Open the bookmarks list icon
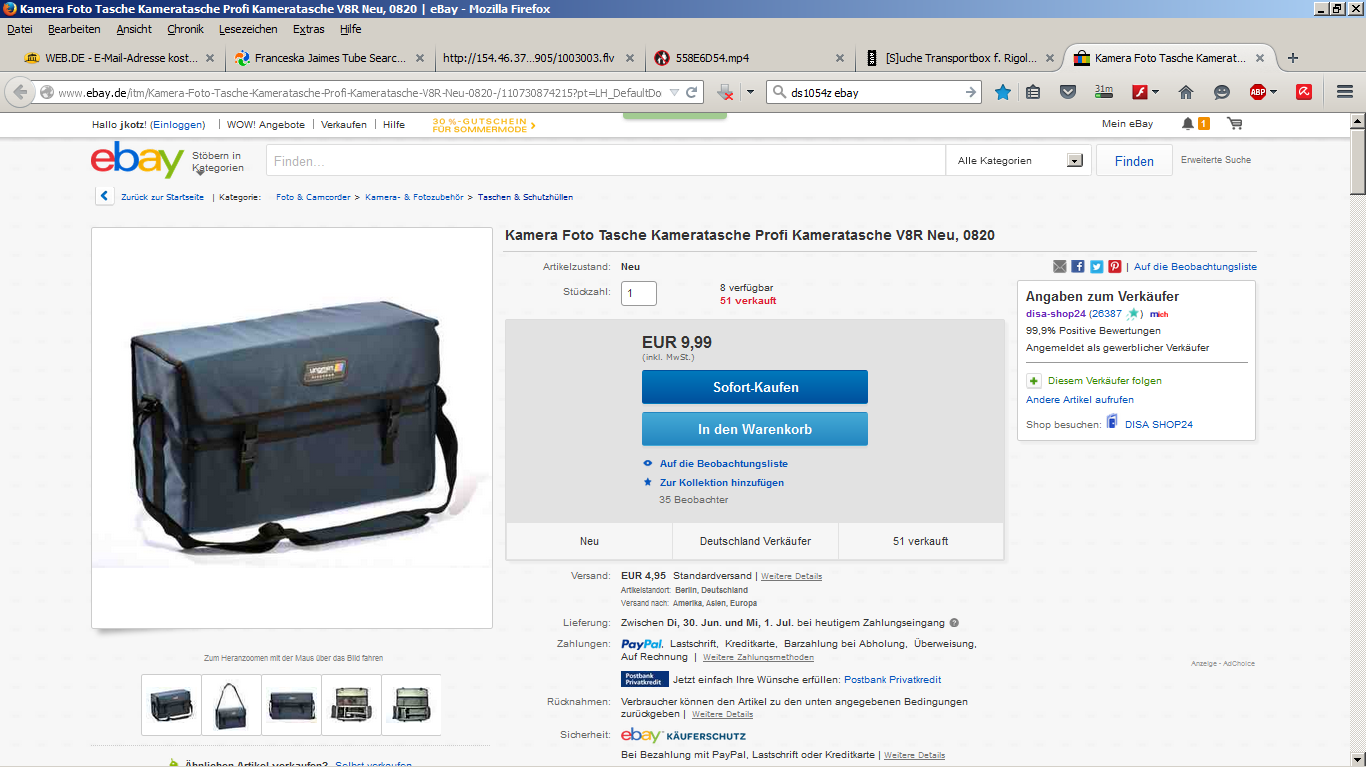1366x768 pixels. pos(1033,92)
